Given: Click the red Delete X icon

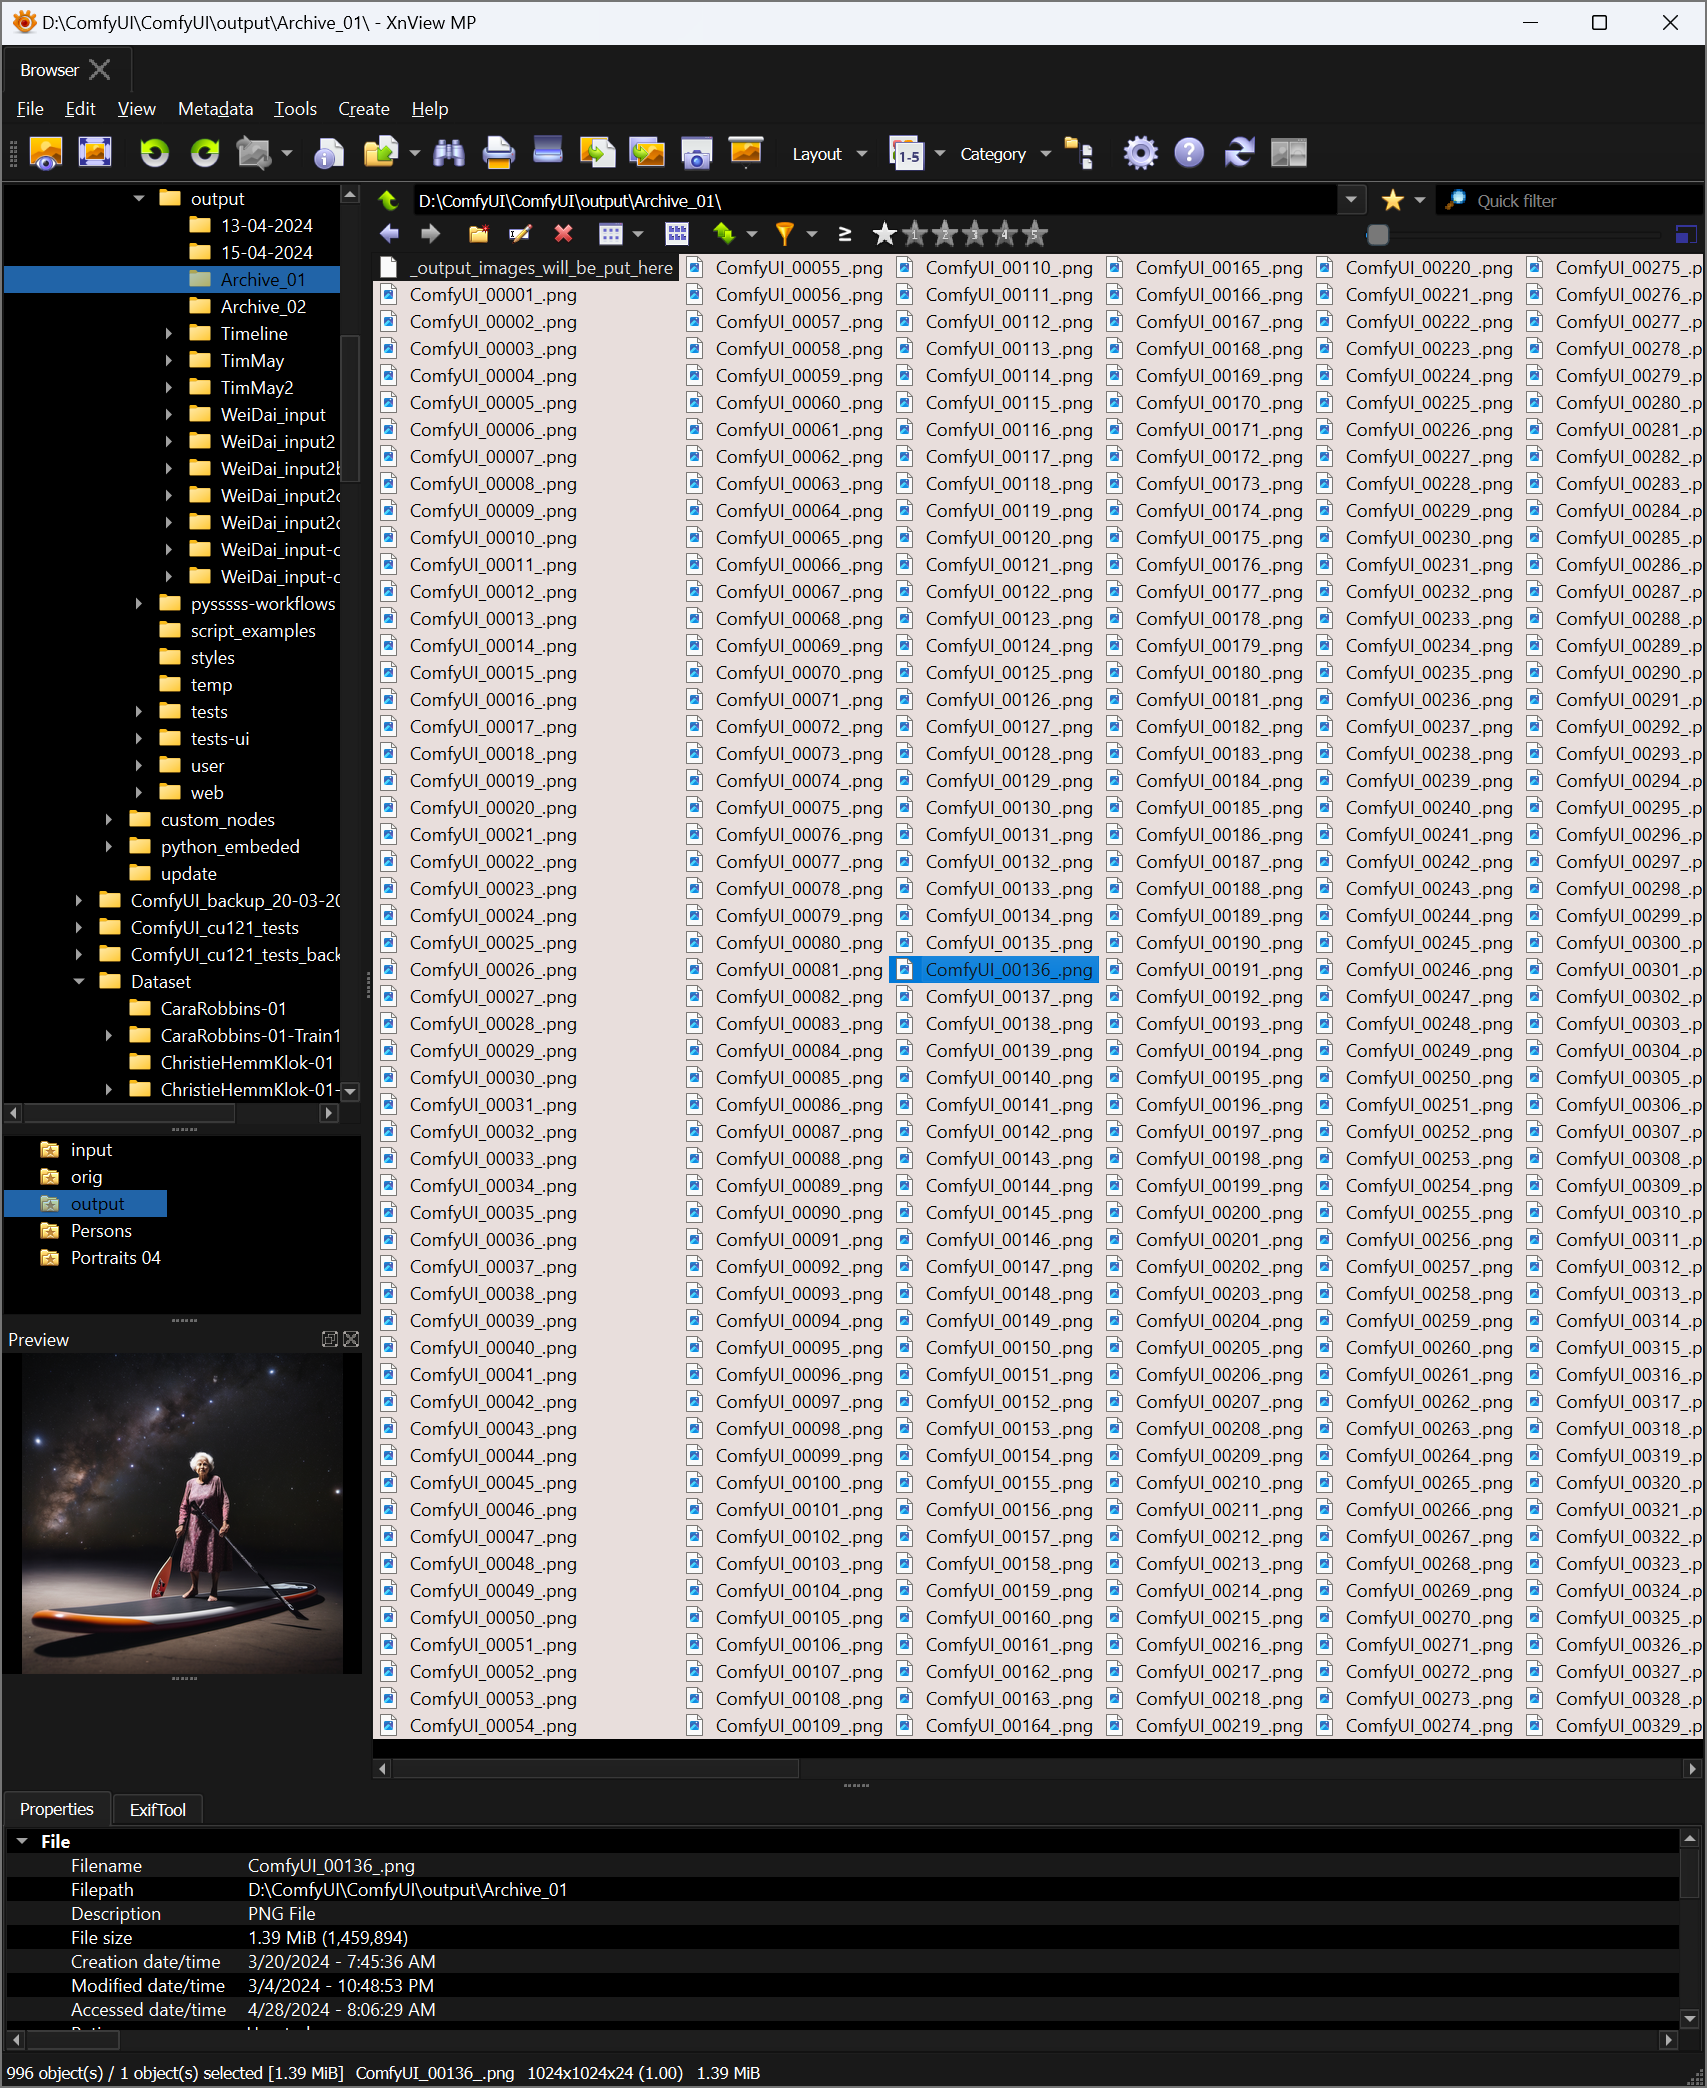Looking at the screenshot, I should point(563,234).
